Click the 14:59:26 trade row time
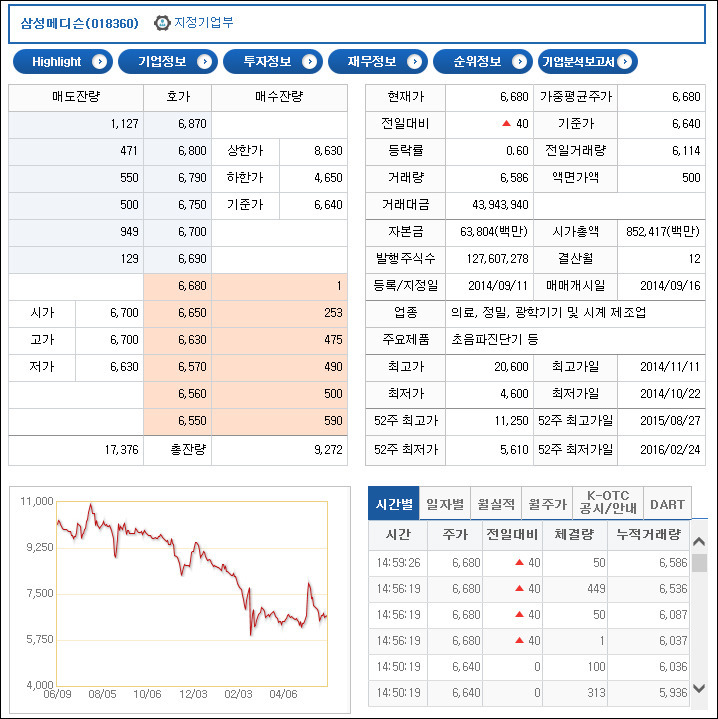718x719 pixels. click(398, 563)
